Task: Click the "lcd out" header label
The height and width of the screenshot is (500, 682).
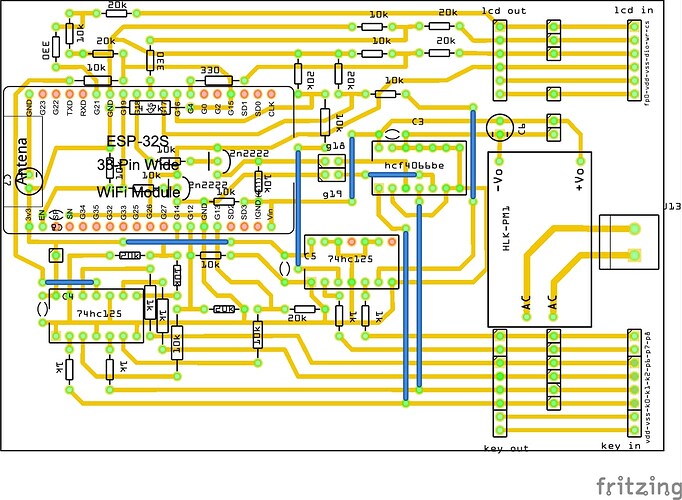Action: coord(504,11)
